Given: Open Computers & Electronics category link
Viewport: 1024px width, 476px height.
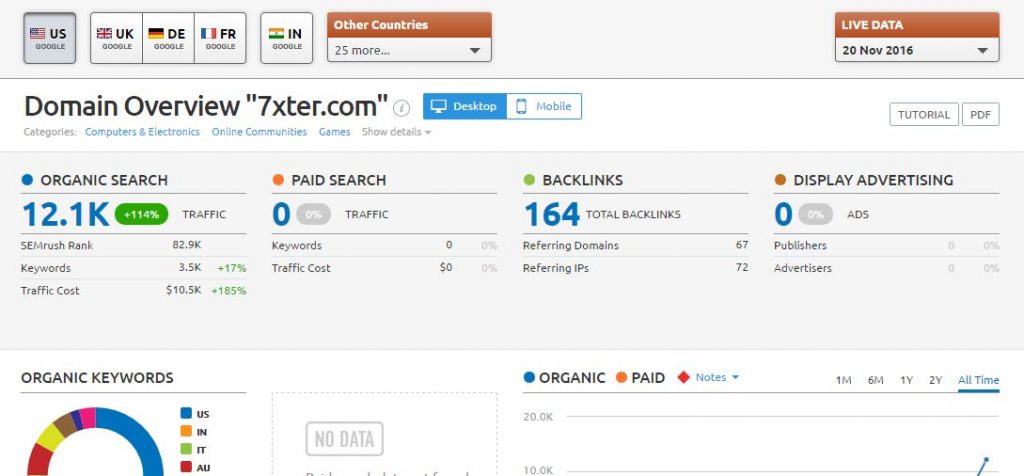Looking at the screenshot, I should (x=142, y=132).
